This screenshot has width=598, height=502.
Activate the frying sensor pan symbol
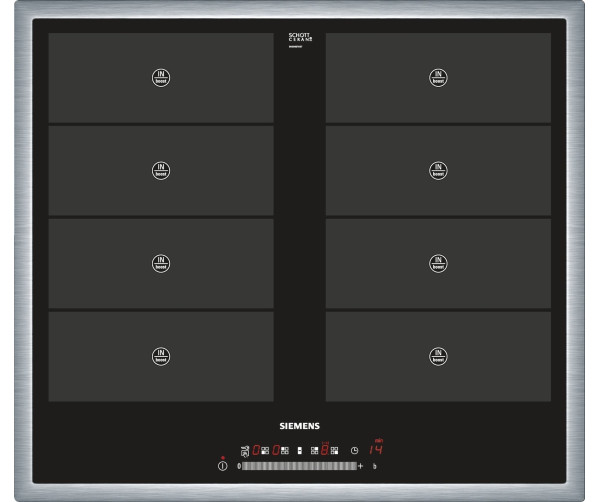point(245,451)
